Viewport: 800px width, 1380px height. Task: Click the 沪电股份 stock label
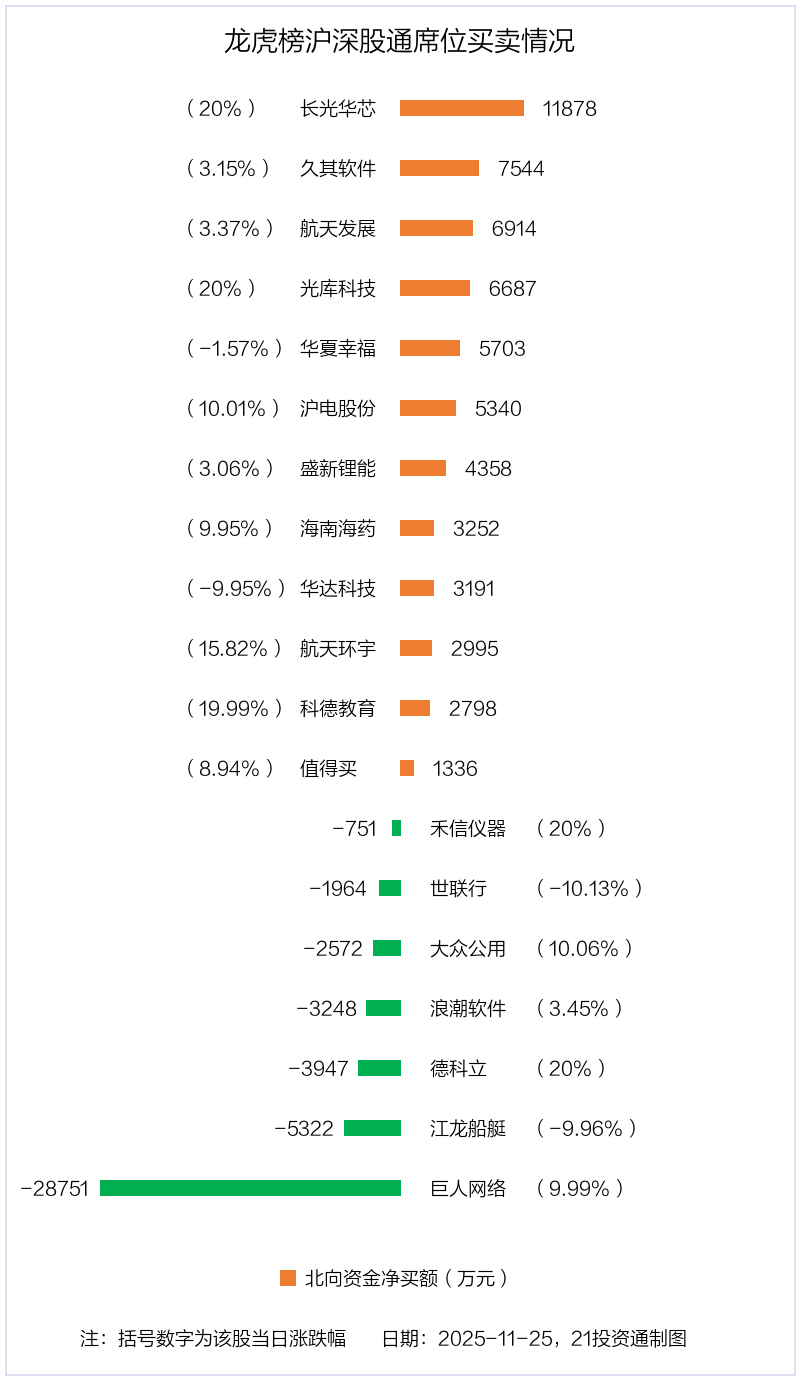tap(338, 408)
